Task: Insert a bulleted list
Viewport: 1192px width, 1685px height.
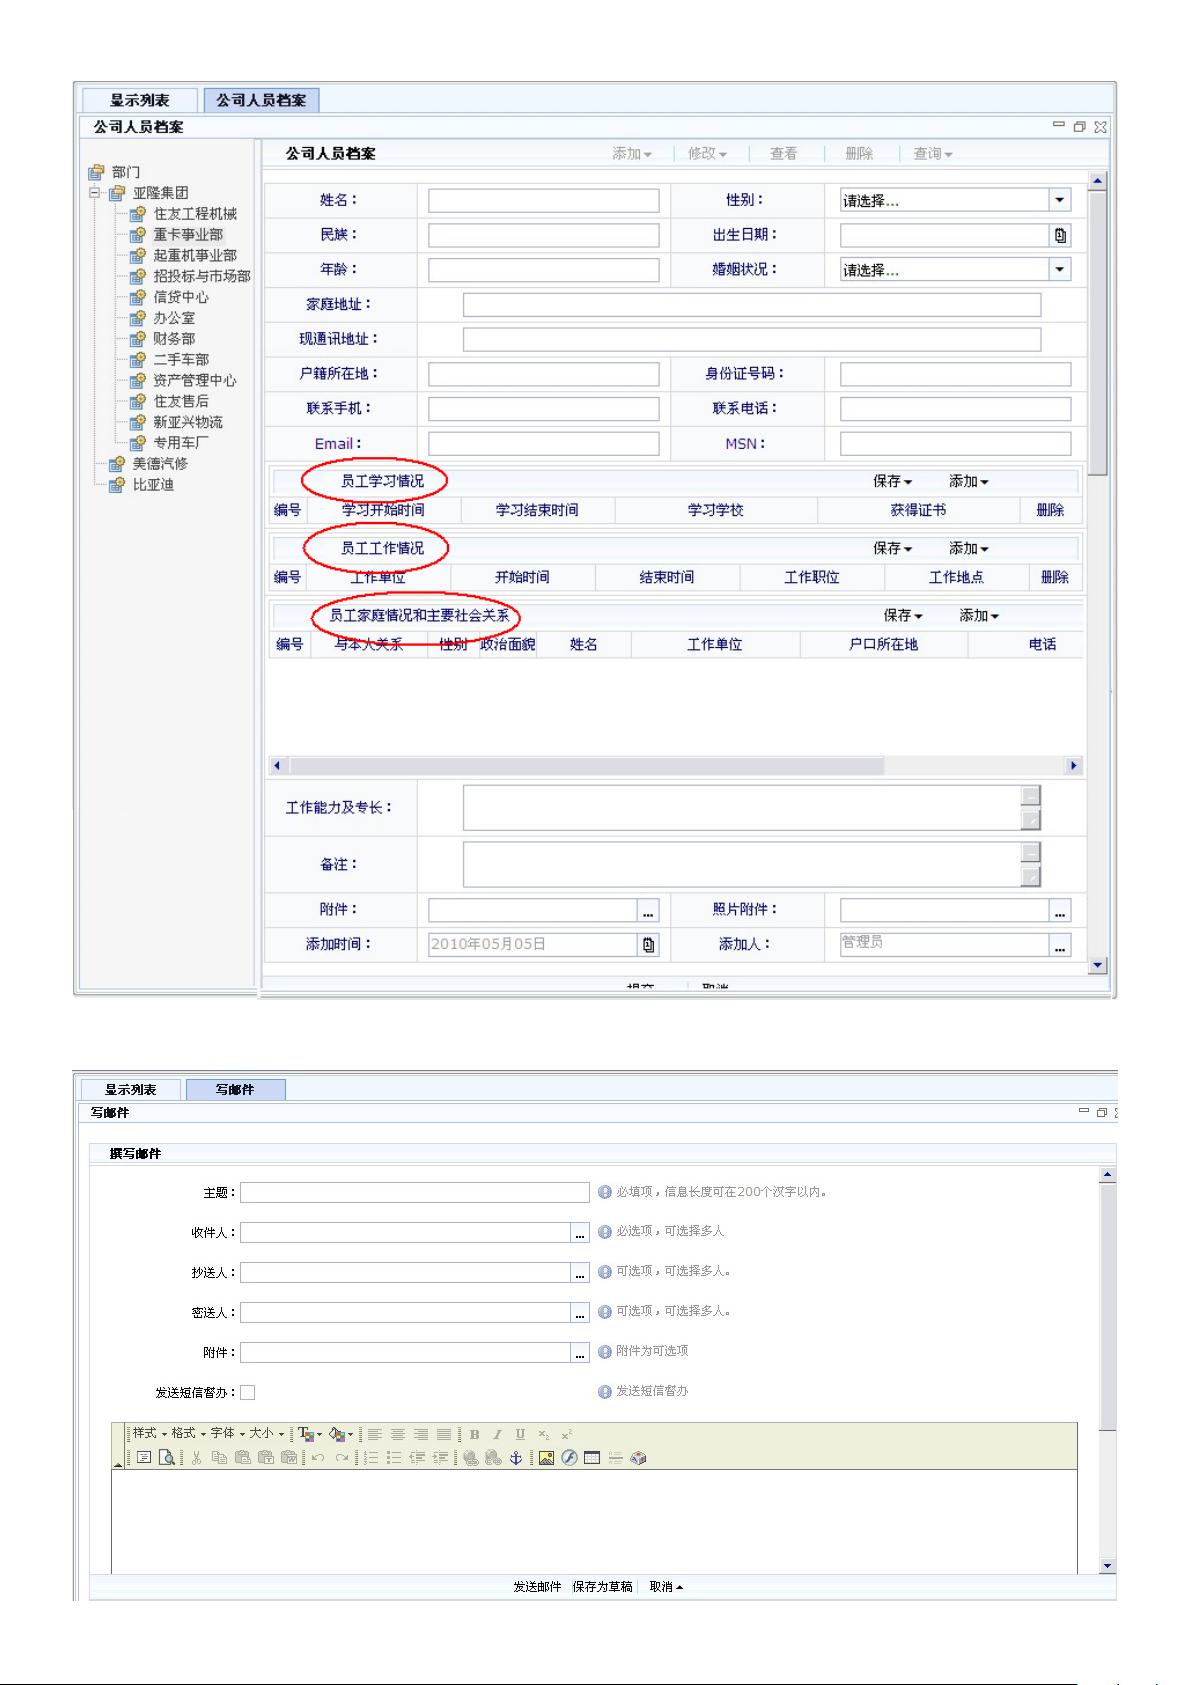Action: click(395, 1458)
